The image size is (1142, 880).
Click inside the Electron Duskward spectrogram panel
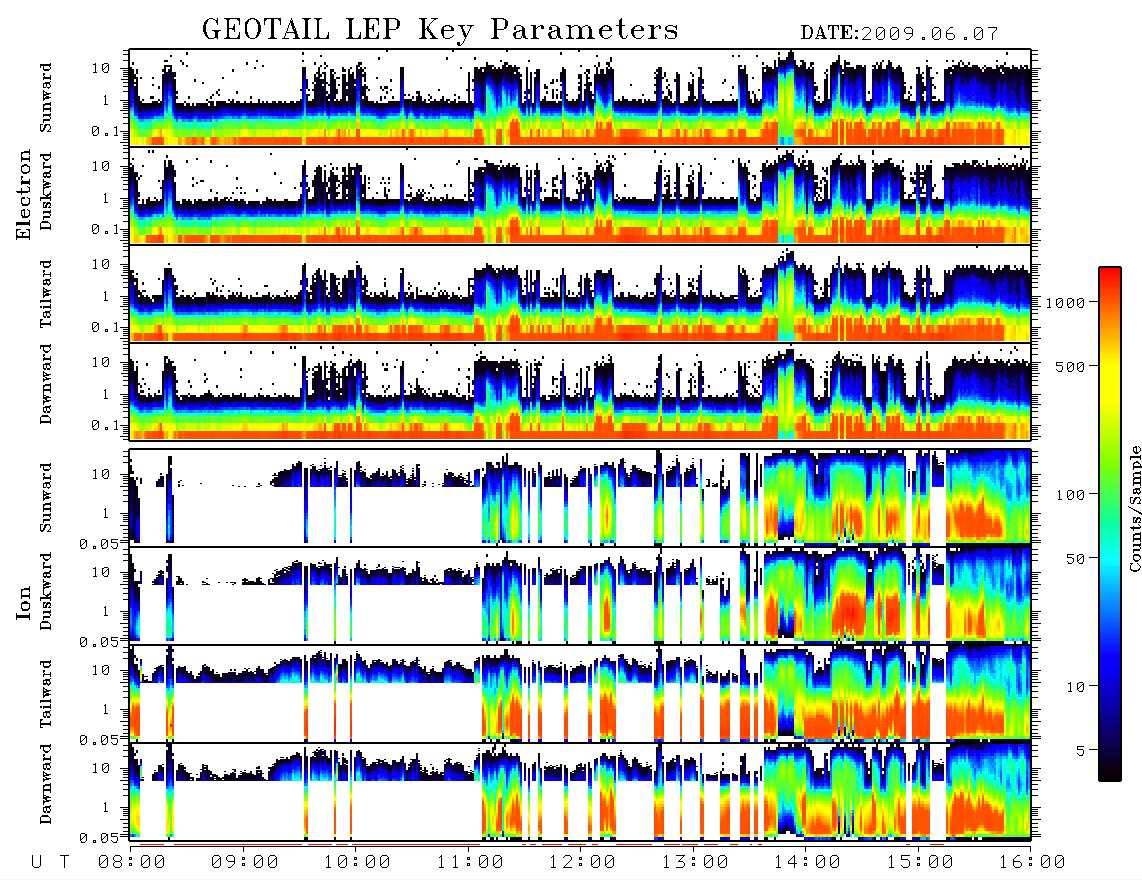580,195
